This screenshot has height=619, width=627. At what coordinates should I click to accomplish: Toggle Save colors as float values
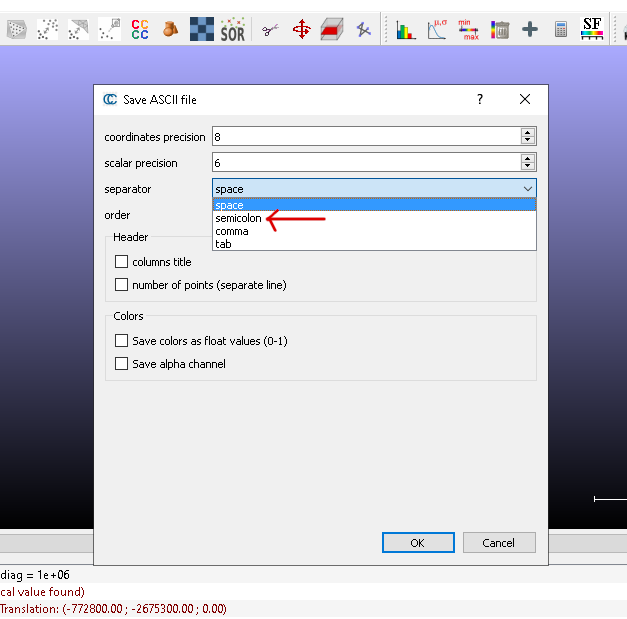122,341
